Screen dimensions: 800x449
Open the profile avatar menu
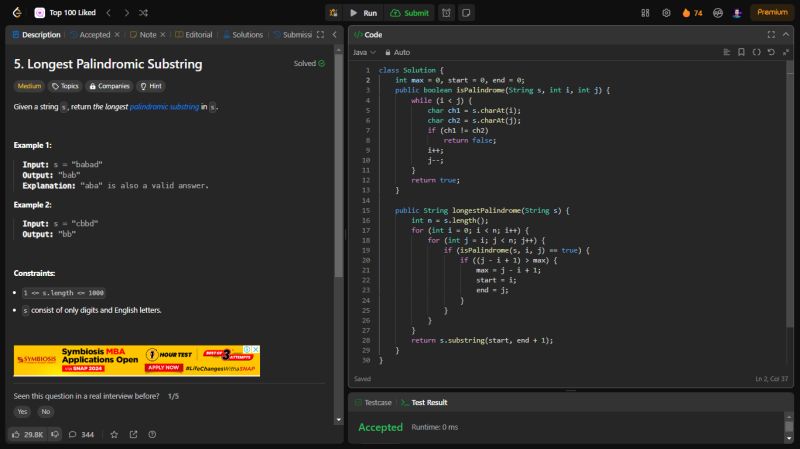click(737, 13)
